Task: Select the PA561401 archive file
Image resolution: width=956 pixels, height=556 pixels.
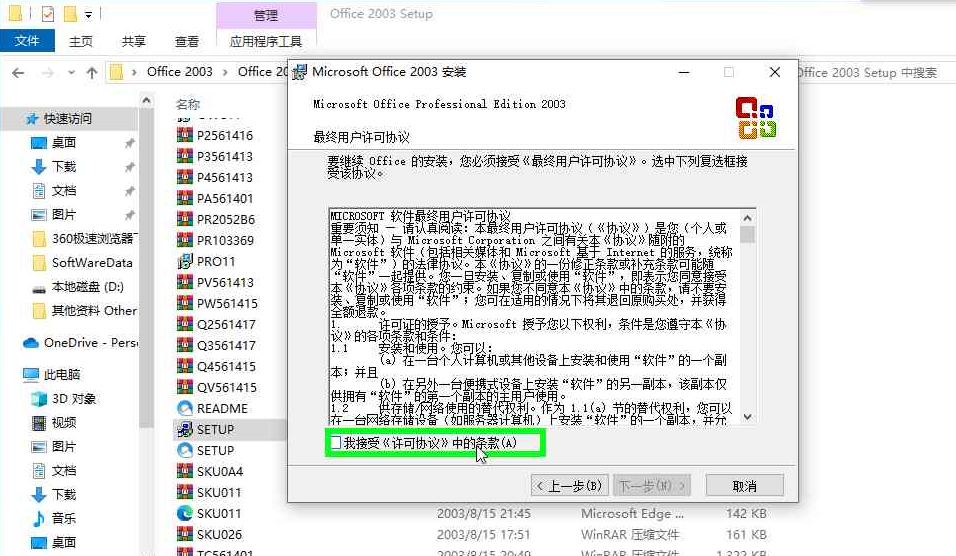Action: pos(224,198)
